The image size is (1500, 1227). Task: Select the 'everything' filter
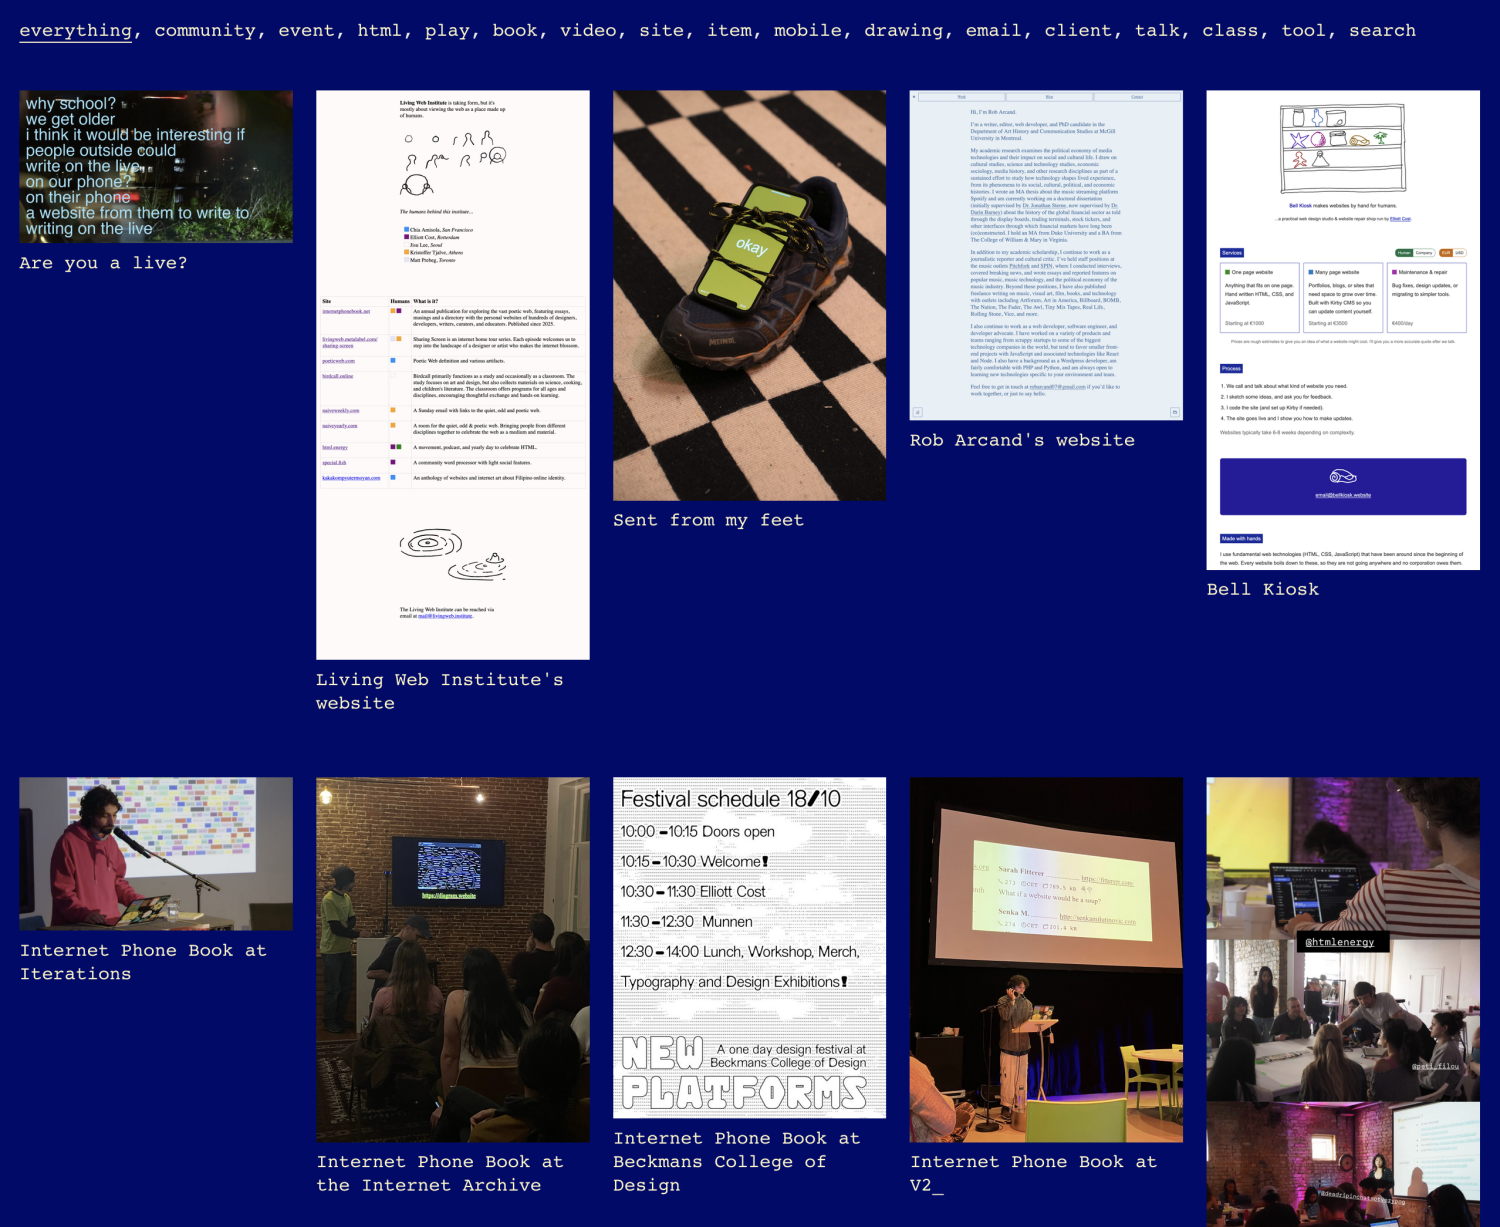(75, 31)
